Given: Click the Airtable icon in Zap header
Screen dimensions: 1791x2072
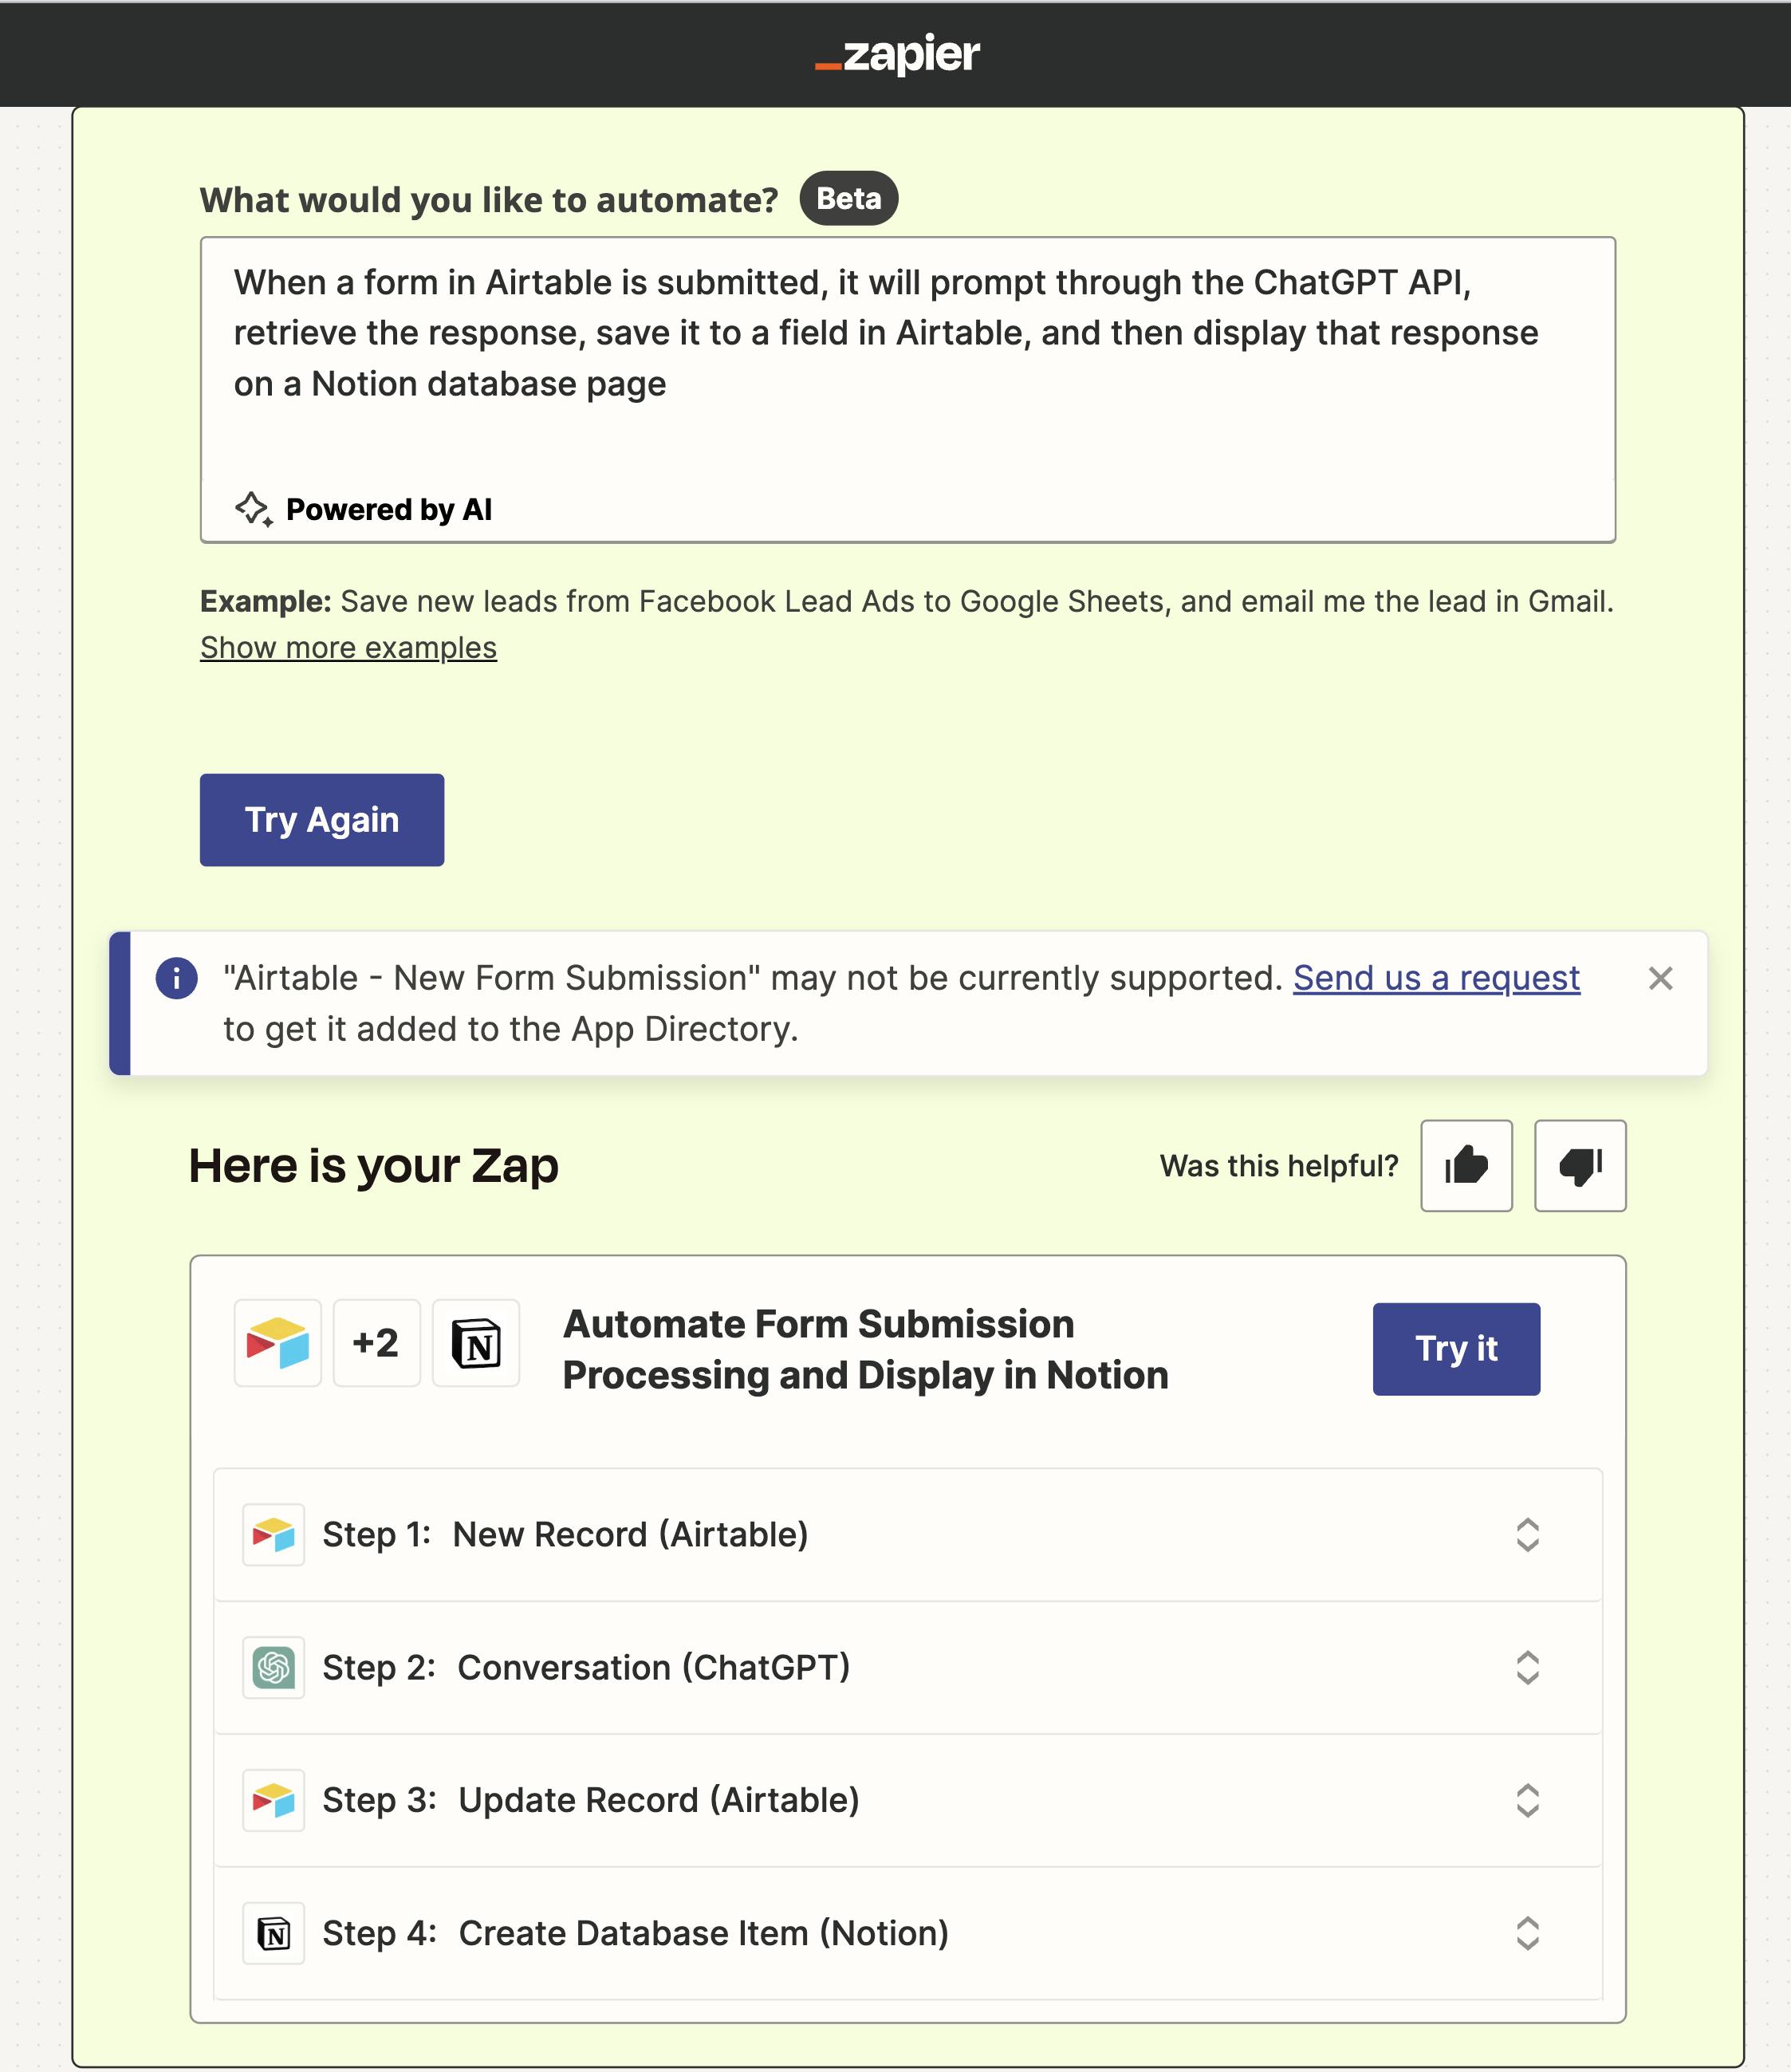Looking at the screenshot, I should coord(277,1342).
